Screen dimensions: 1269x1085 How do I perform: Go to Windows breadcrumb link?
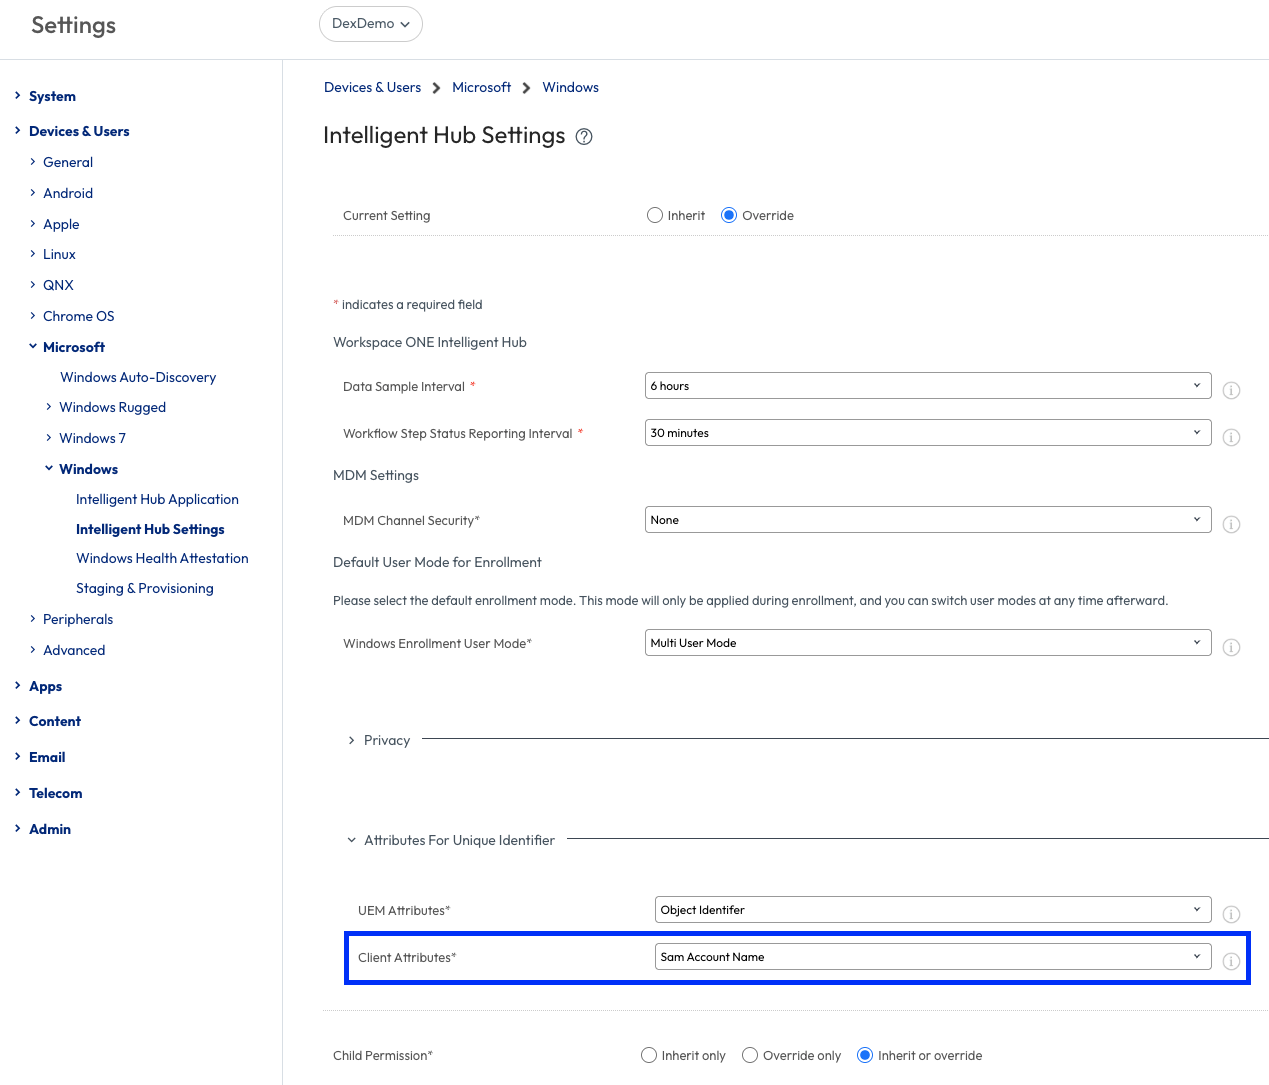(x=570, y=88)
